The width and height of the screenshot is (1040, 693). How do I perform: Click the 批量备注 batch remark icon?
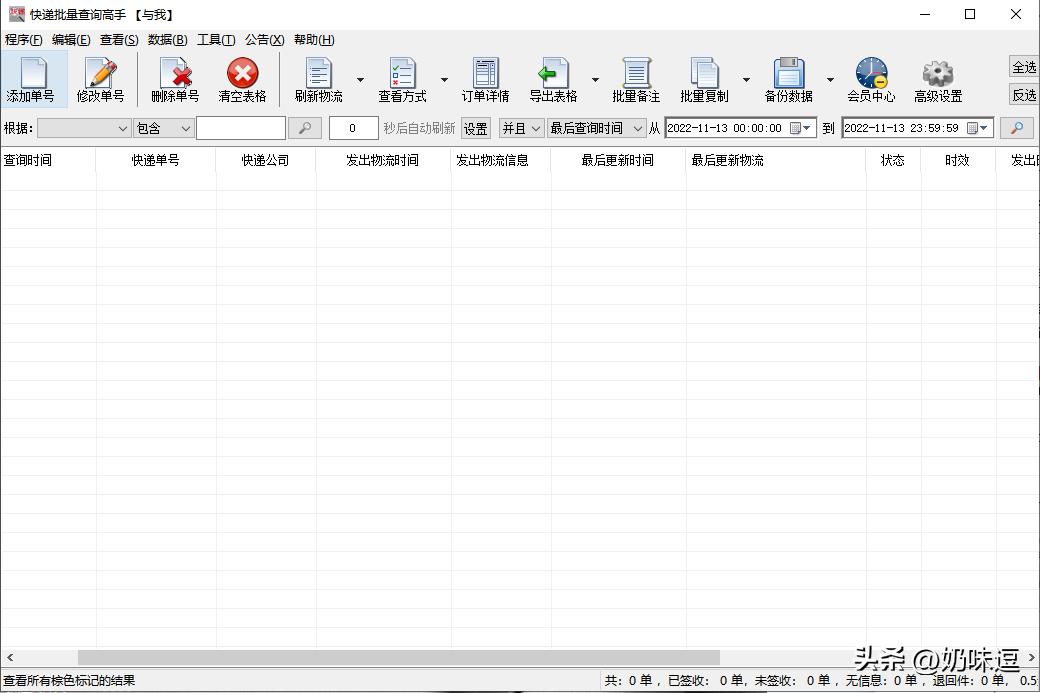[x=636, y=72]
